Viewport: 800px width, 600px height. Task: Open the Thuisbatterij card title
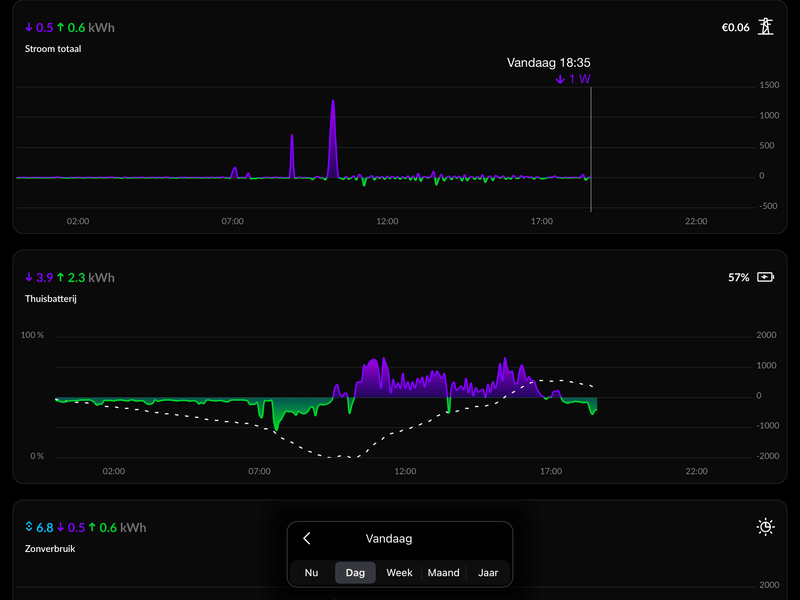pos(51,299)
